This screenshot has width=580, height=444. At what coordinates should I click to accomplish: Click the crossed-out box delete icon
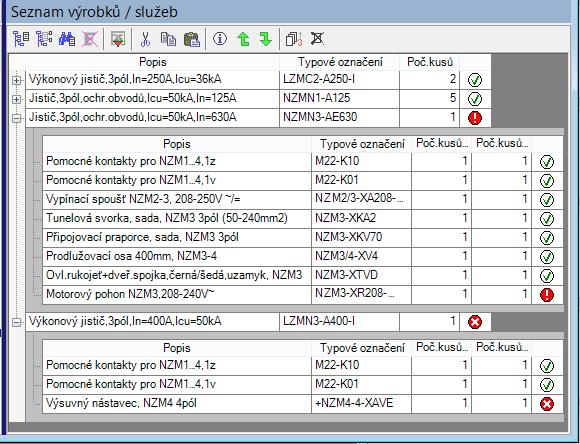(x=317, y=38)
